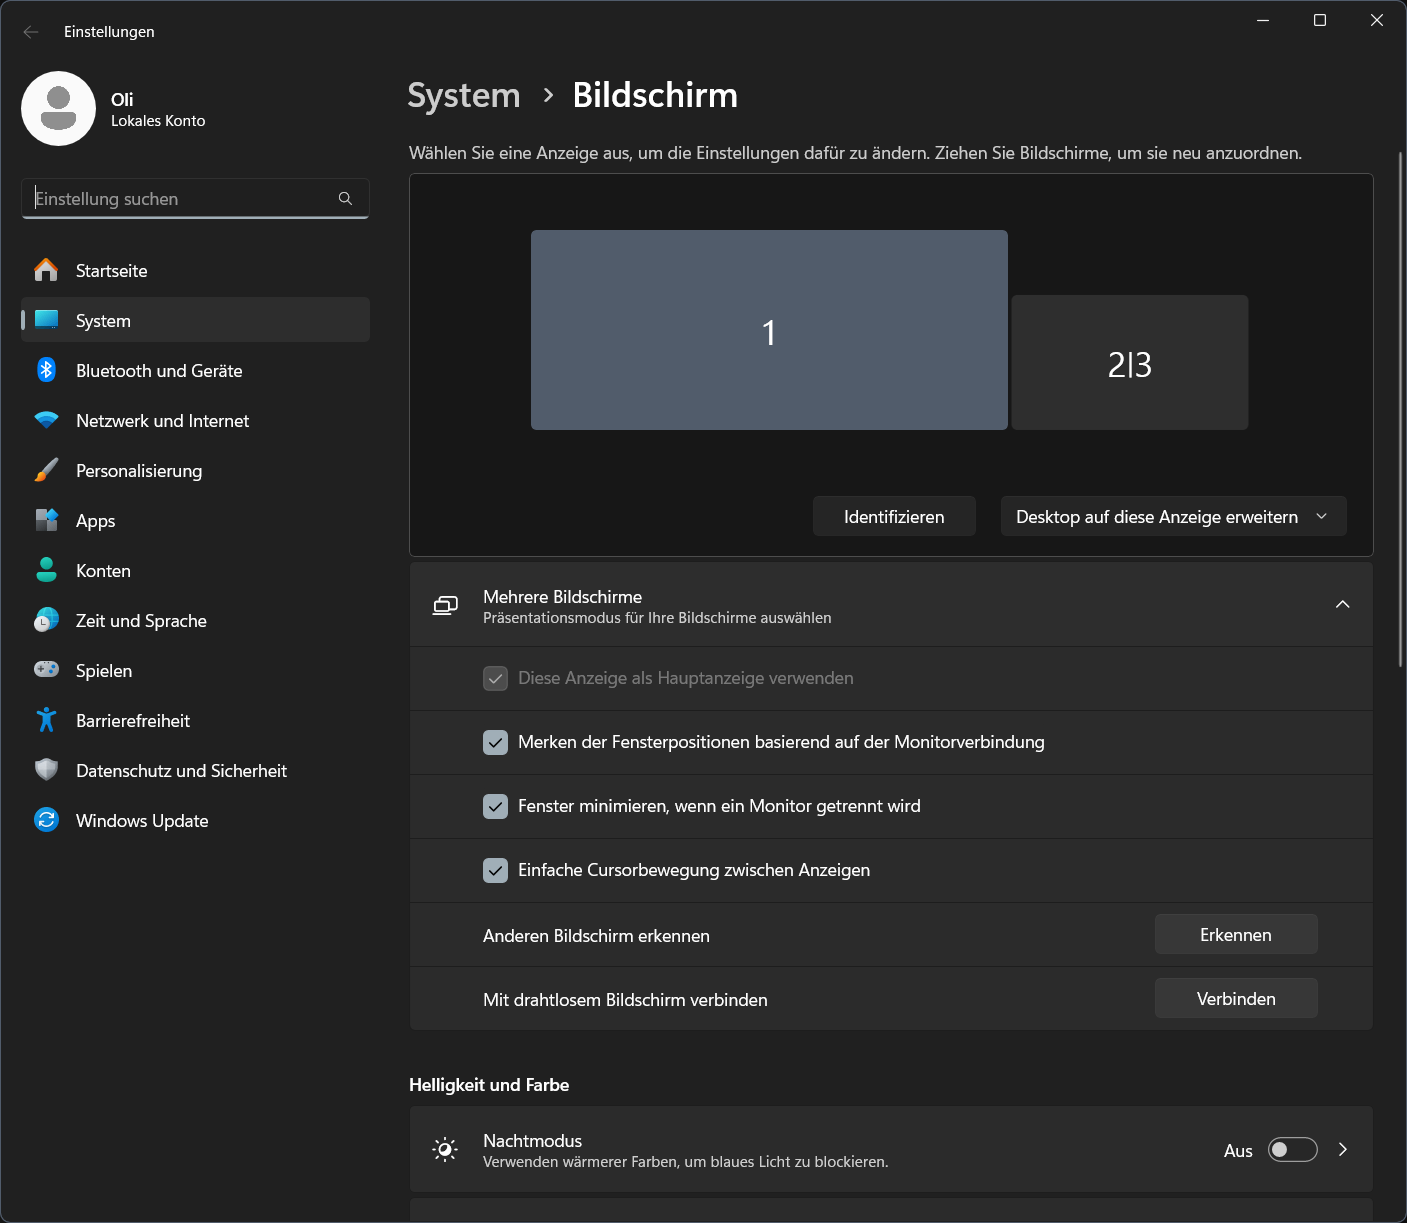Focus the Einstellung suchen search field
1407x1223 pixels.
[195, 198]
